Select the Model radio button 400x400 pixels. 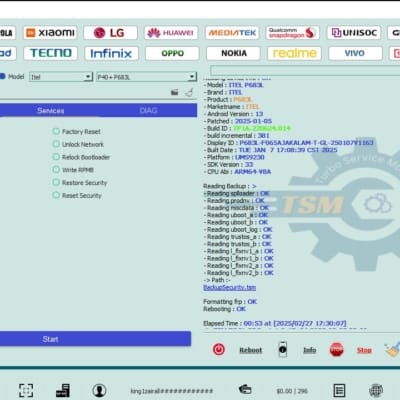2,76
